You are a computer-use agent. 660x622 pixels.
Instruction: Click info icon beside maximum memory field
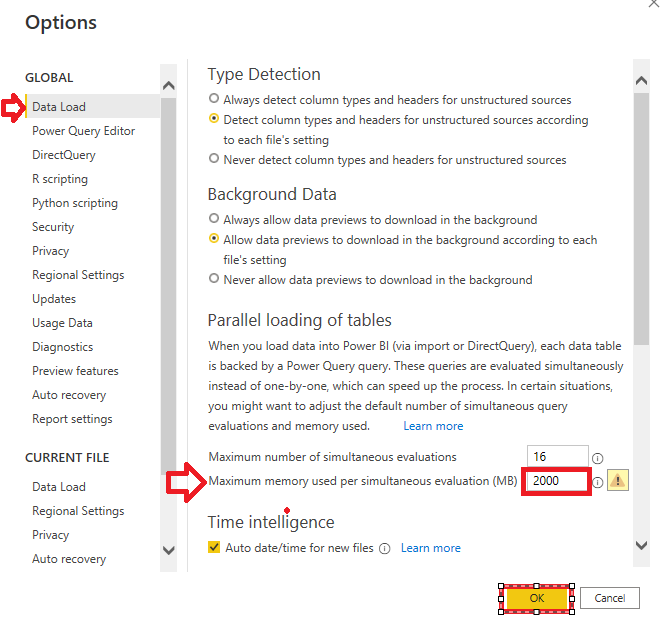598,482
